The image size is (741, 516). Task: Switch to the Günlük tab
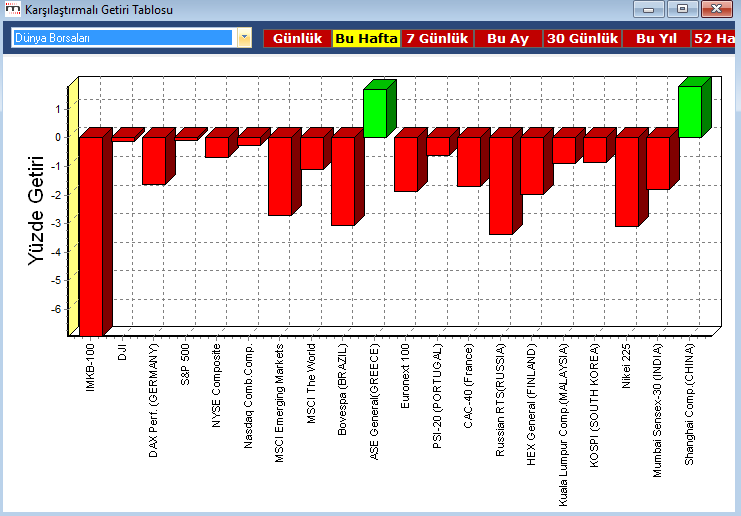tap(297, 38)
